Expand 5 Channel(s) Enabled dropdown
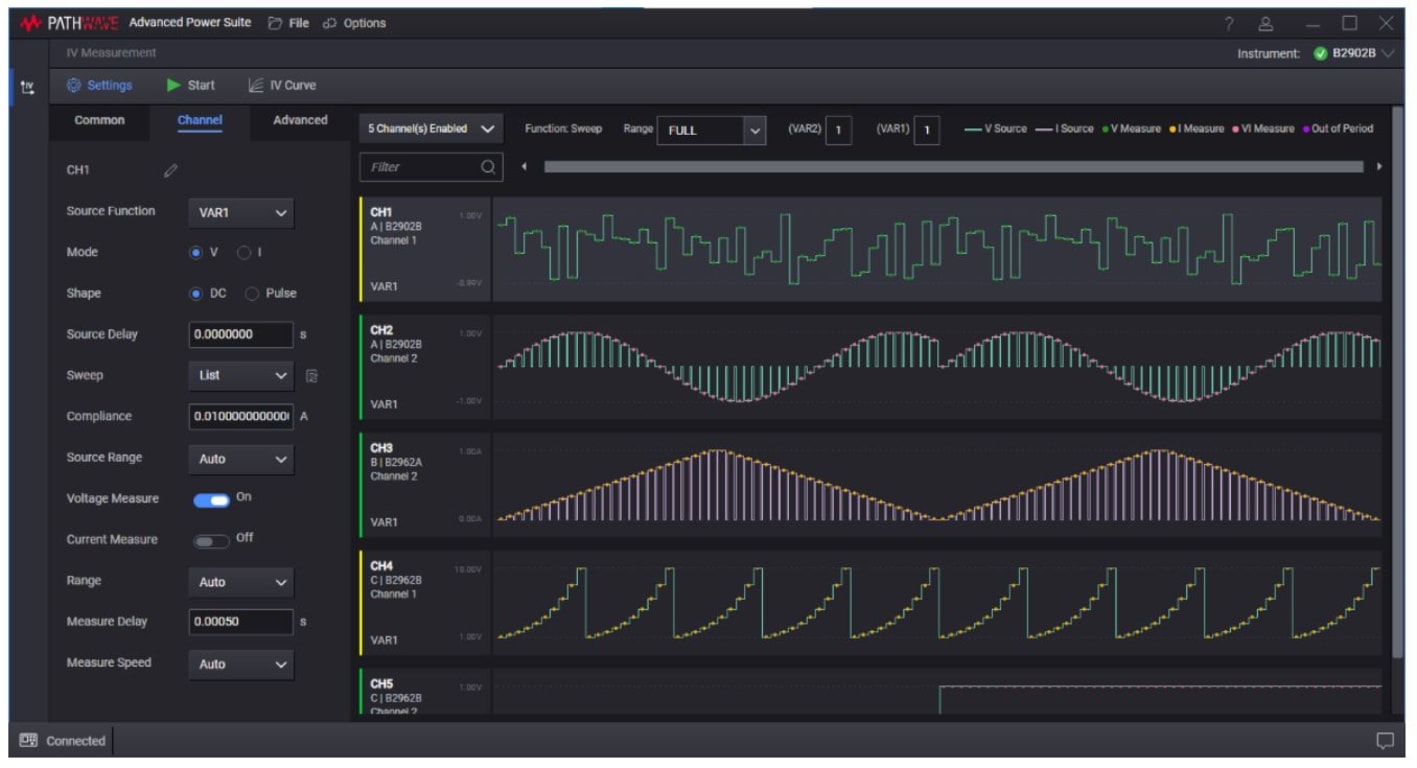This screenshot has height=768, width=1417. coord(431,129)
